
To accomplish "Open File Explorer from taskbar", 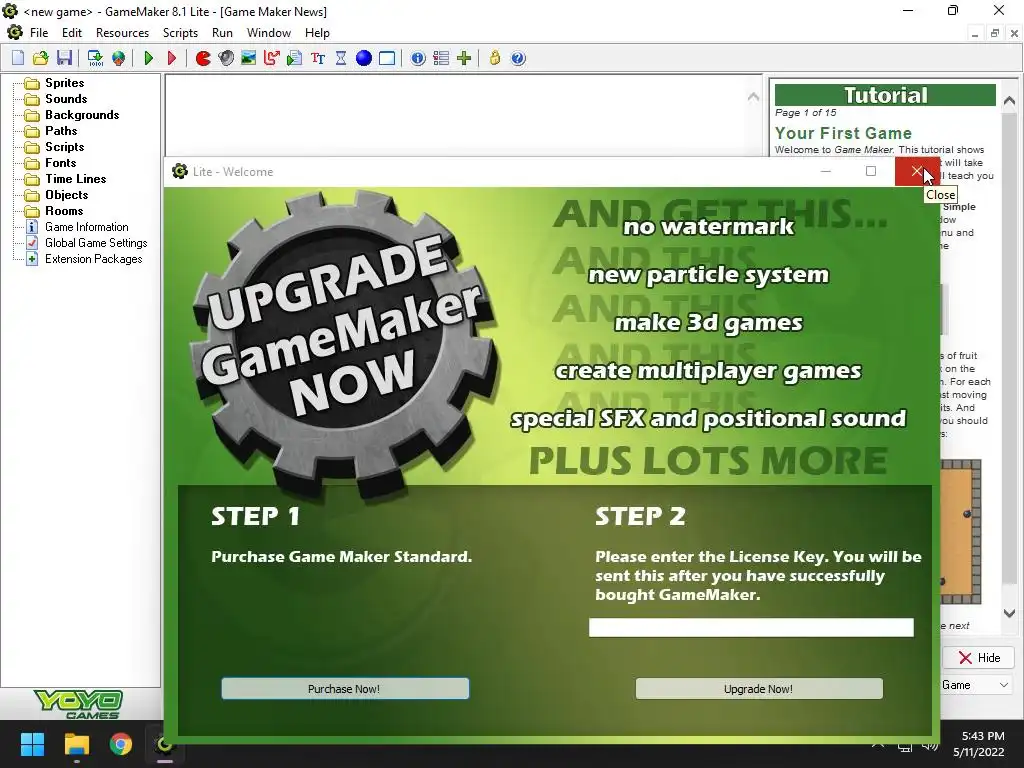I will pos(76,744).
